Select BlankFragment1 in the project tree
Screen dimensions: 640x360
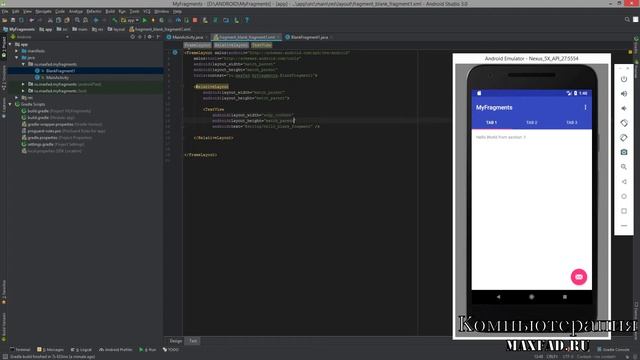(60, 71)
